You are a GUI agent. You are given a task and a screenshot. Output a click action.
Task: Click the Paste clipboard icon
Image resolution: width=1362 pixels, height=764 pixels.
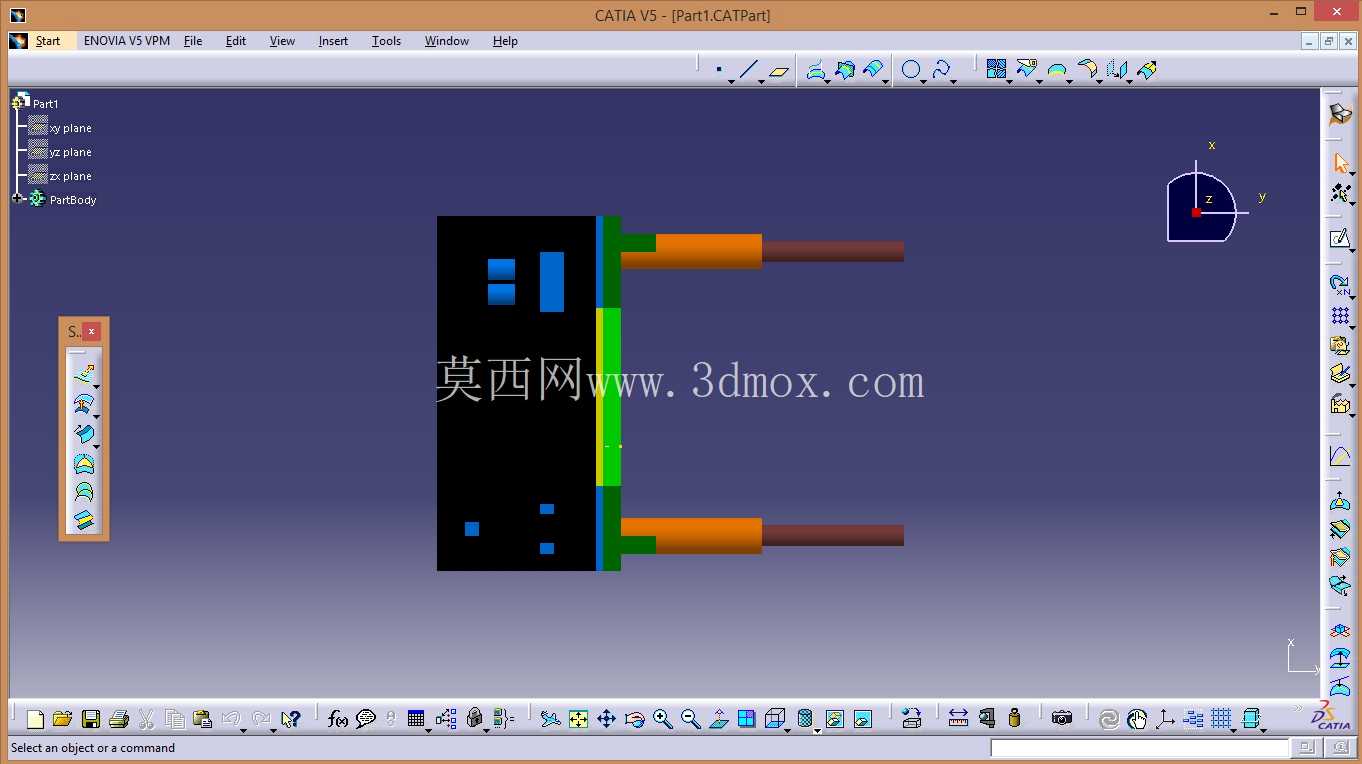click(203, 718)
